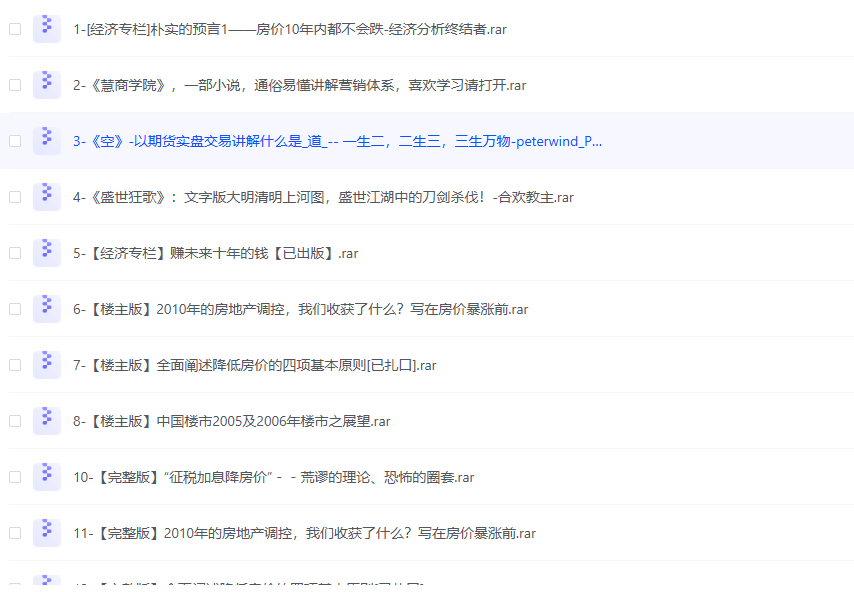Click the rar icon for 5-【经济专栏】赚未来十年的钱
The image size is (854, 592).
46,253
